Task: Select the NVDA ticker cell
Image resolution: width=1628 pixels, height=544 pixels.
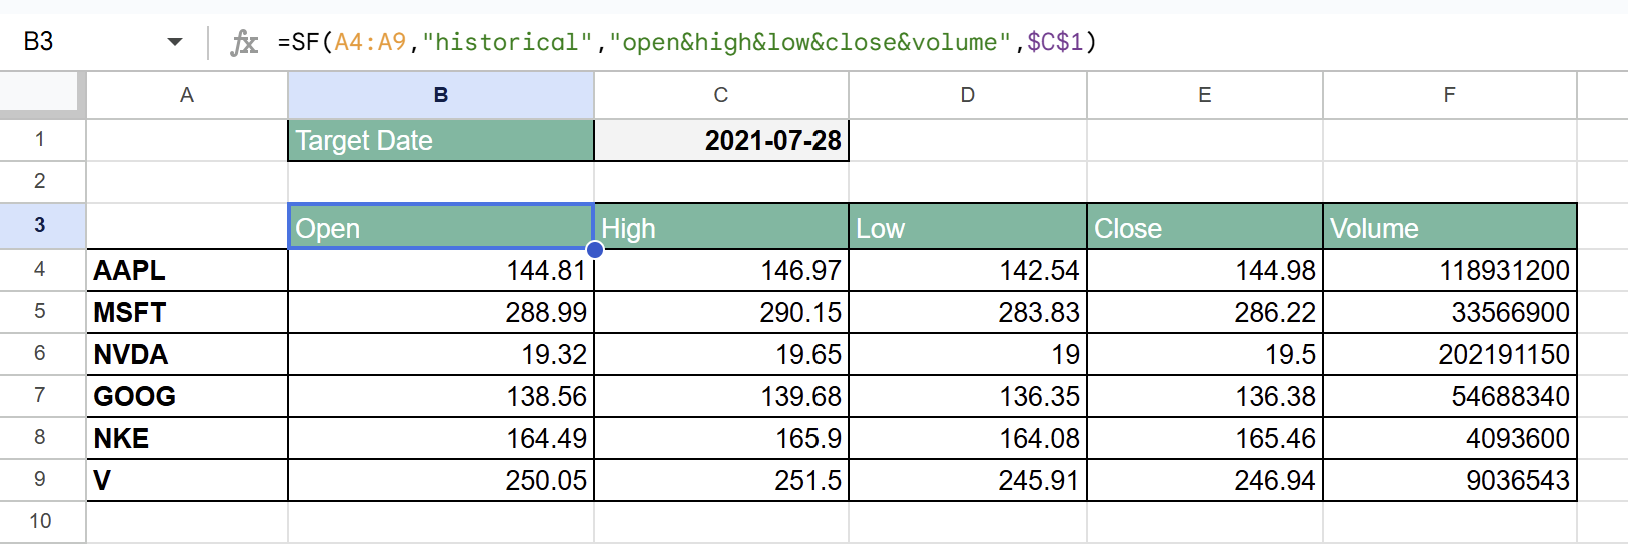Action: (187, 354)
